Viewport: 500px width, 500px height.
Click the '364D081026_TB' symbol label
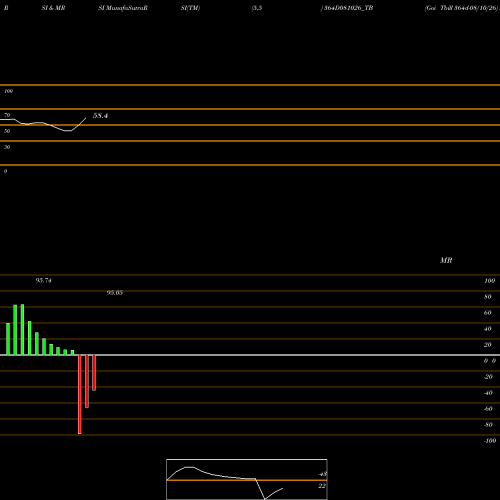347,8
